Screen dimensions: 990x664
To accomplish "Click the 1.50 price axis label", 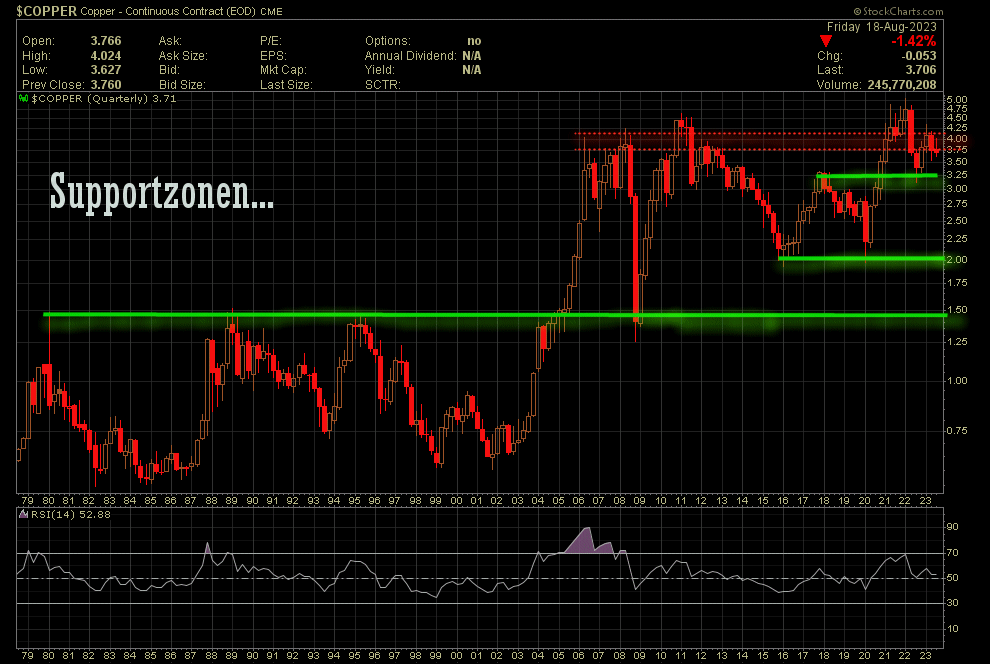I will point(957,310).
